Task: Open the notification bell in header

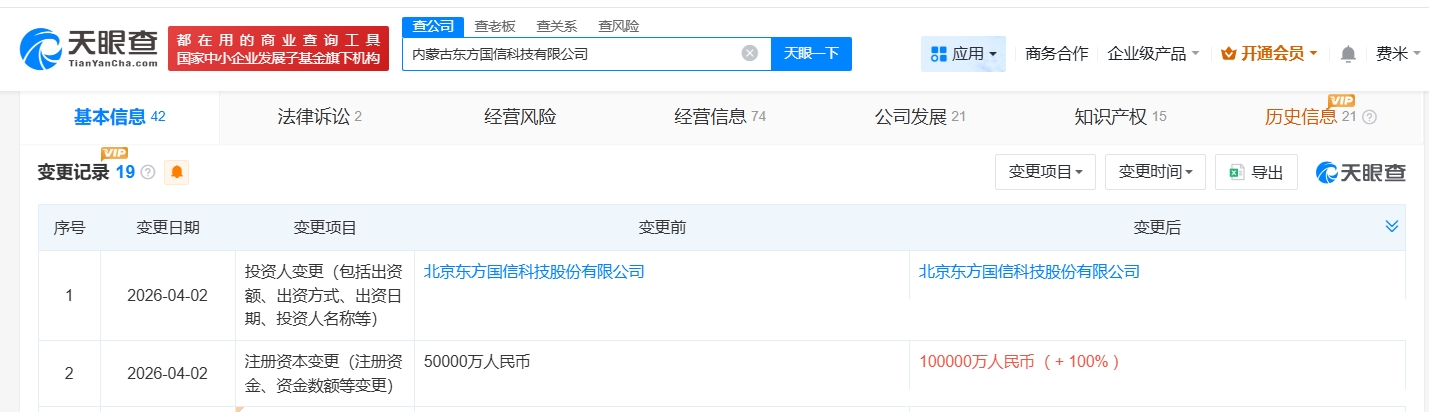Action: 1348,54
